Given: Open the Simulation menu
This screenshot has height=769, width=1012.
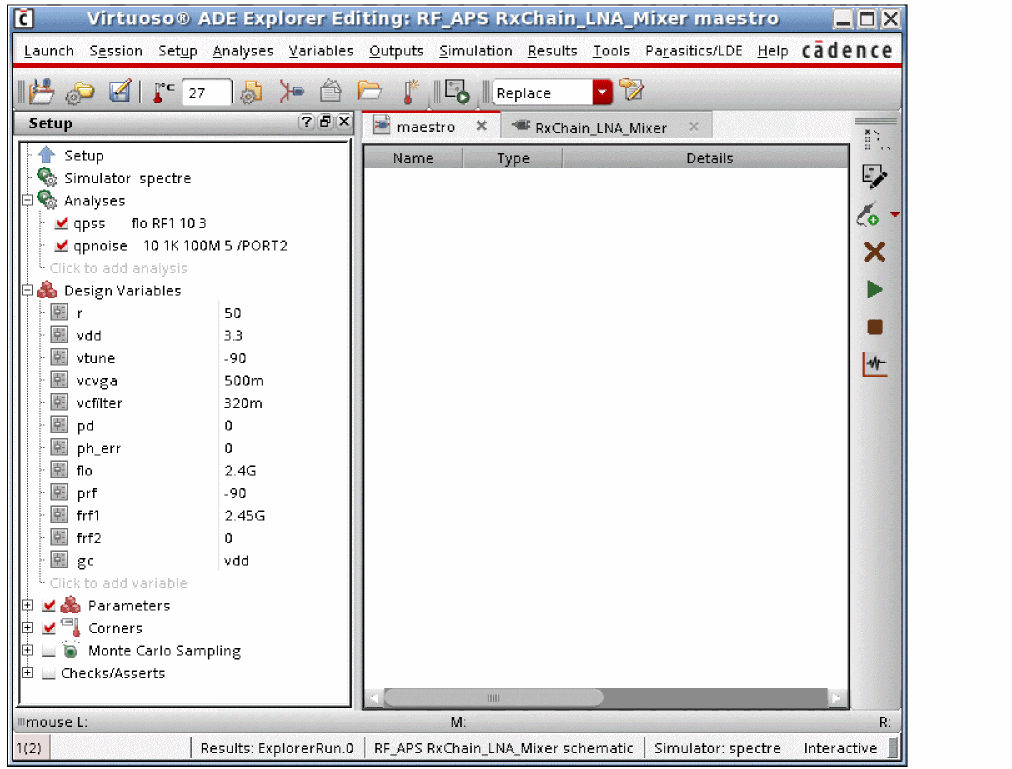Looking at the screenshot, I should pos(475,51).
